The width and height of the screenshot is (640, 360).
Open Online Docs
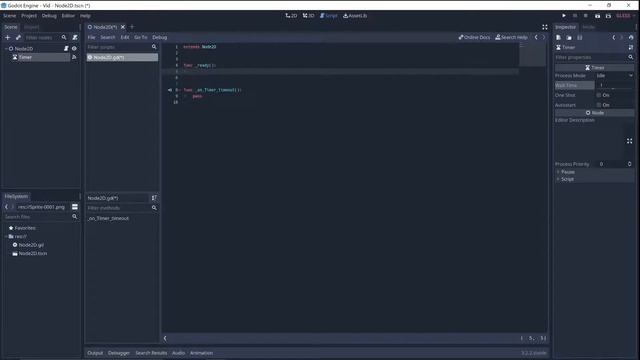click(x=474, y=37)
